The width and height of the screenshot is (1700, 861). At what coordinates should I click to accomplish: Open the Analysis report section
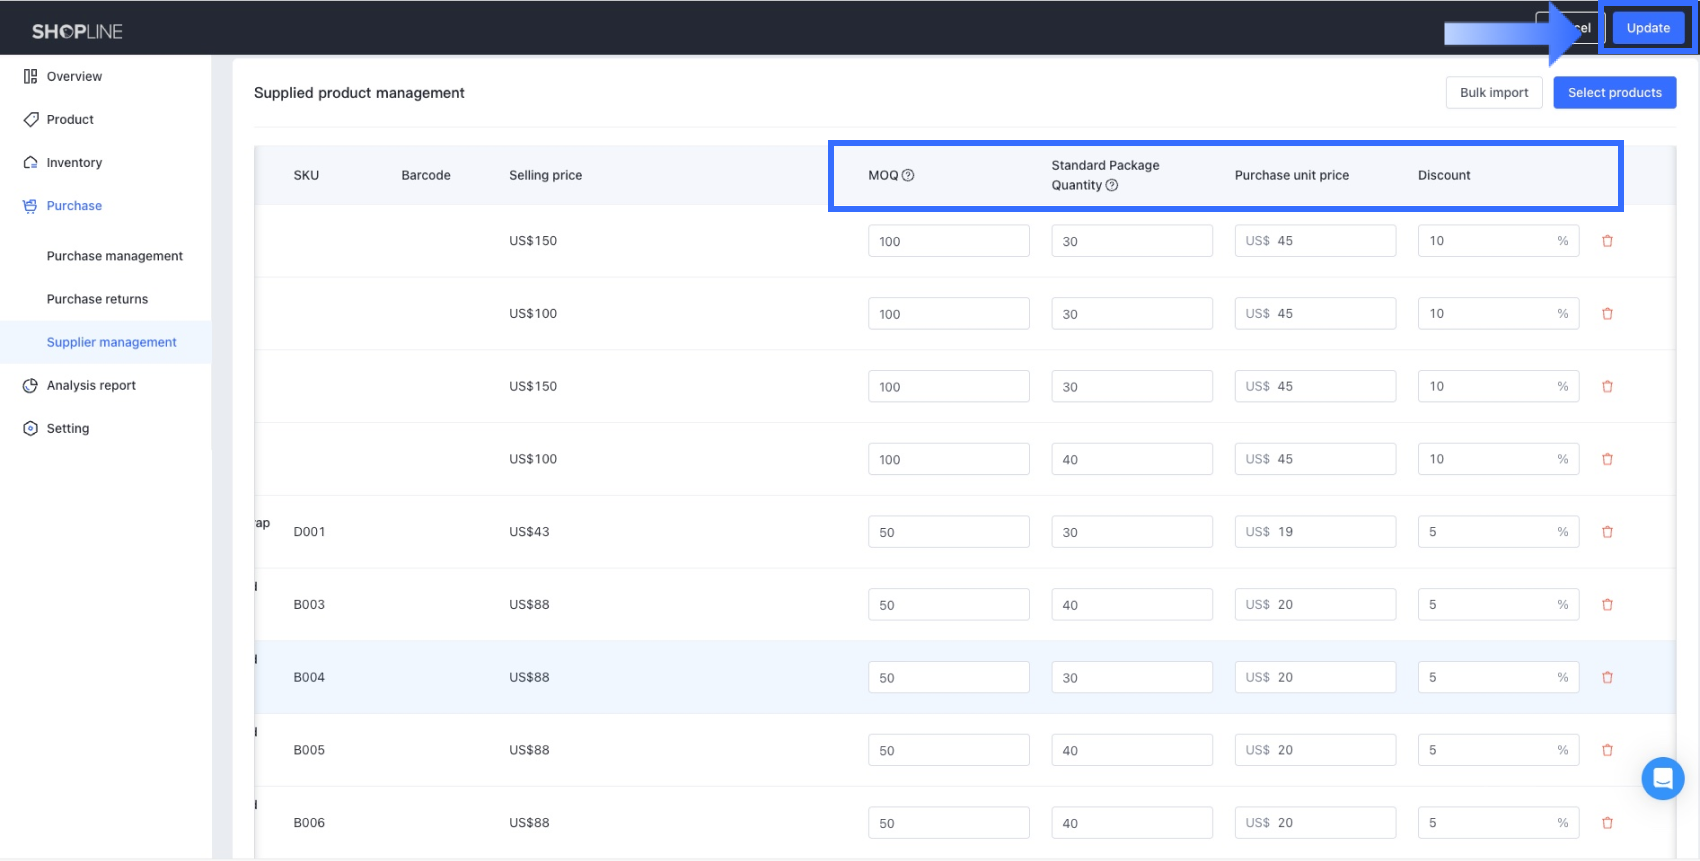pyautogui.click(x=91, y=385)
